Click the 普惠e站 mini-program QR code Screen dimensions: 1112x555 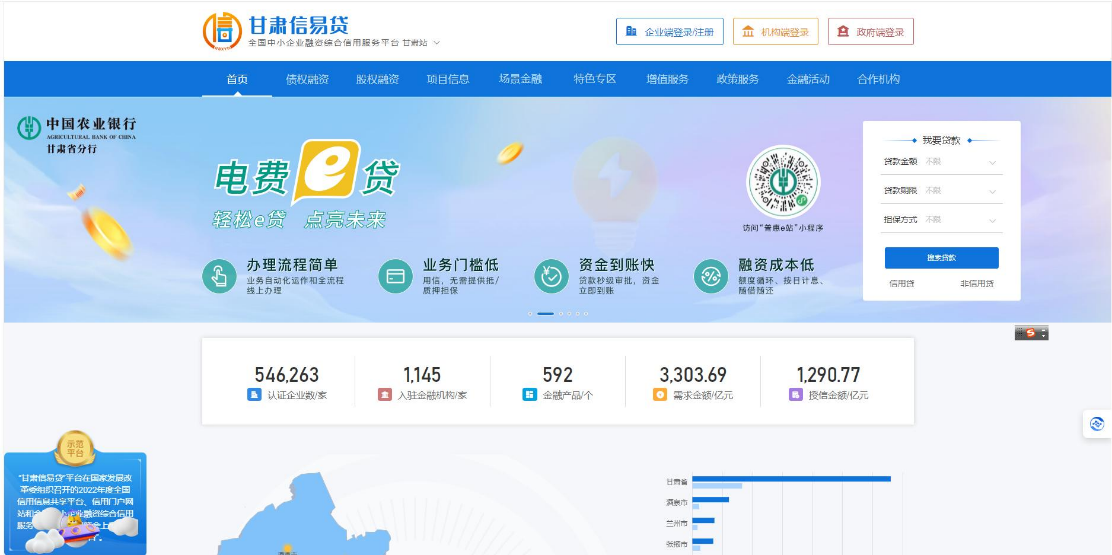pos(783,183)
